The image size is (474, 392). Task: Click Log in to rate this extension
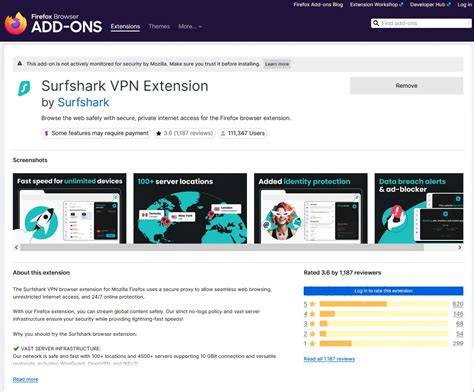coord(383,291)
